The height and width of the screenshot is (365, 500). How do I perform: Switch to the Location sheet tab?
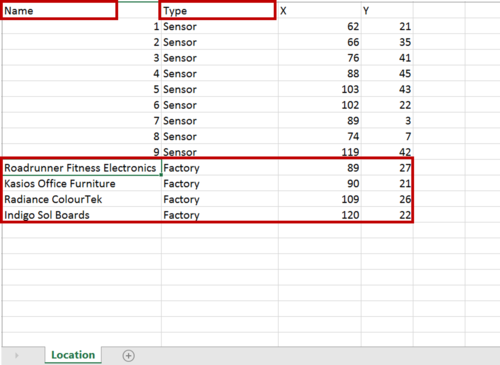tap(73, 355)
